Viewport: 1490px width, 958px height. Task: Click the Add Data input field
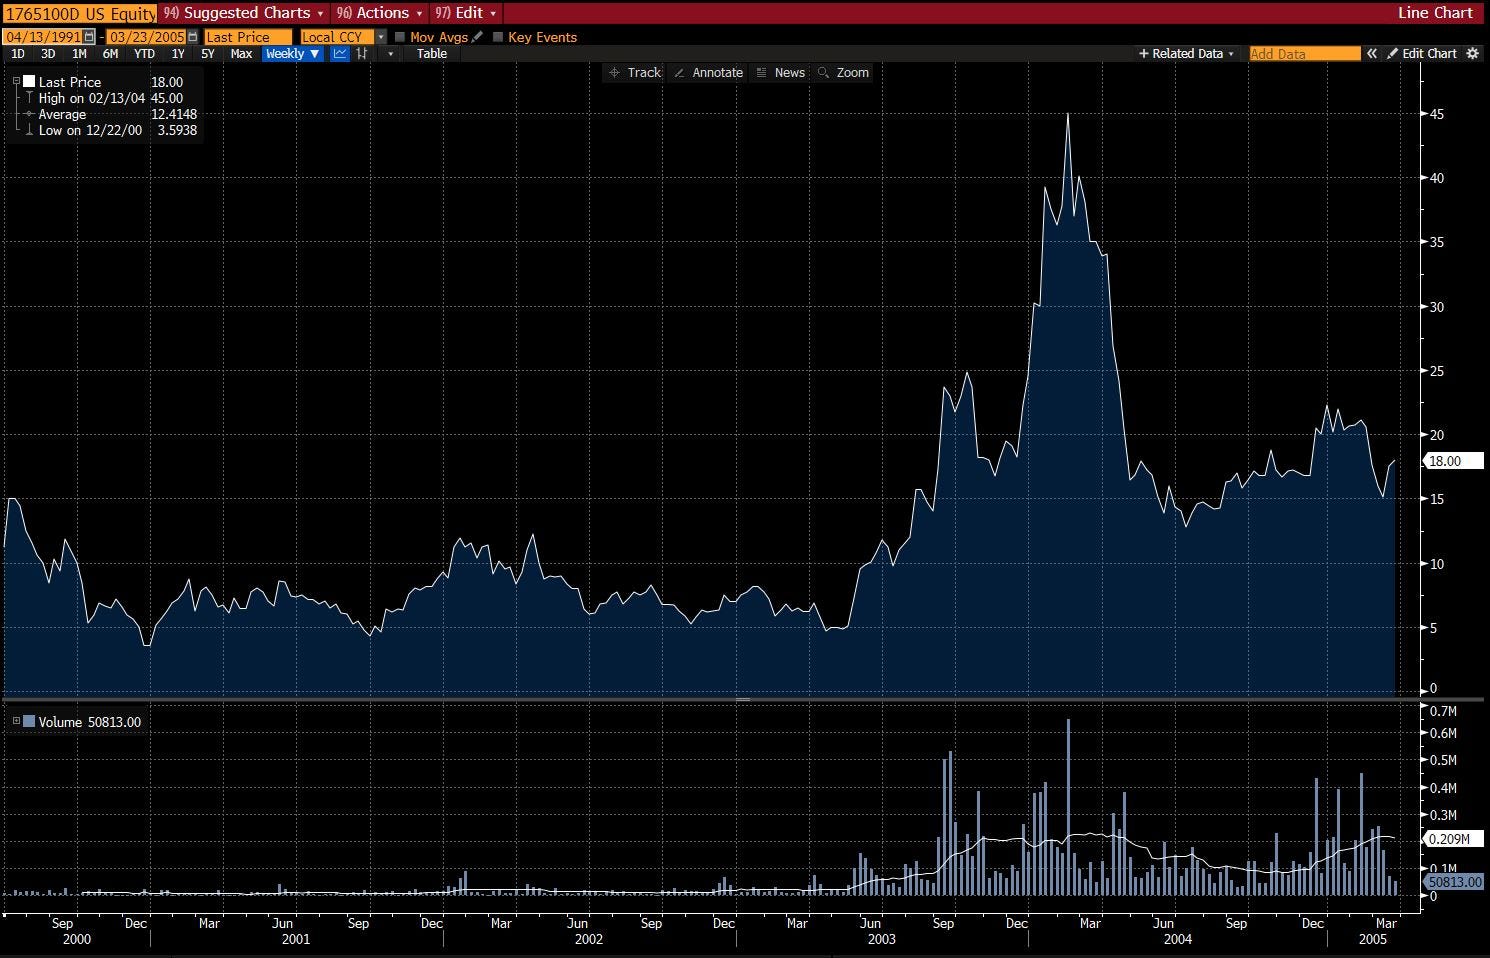1305,54
